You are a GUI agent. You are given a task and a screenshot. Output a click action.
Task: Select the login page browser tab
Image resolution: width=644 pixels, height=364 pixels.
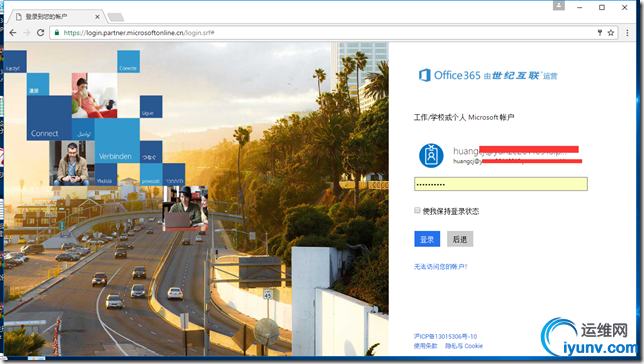[56, 16]
